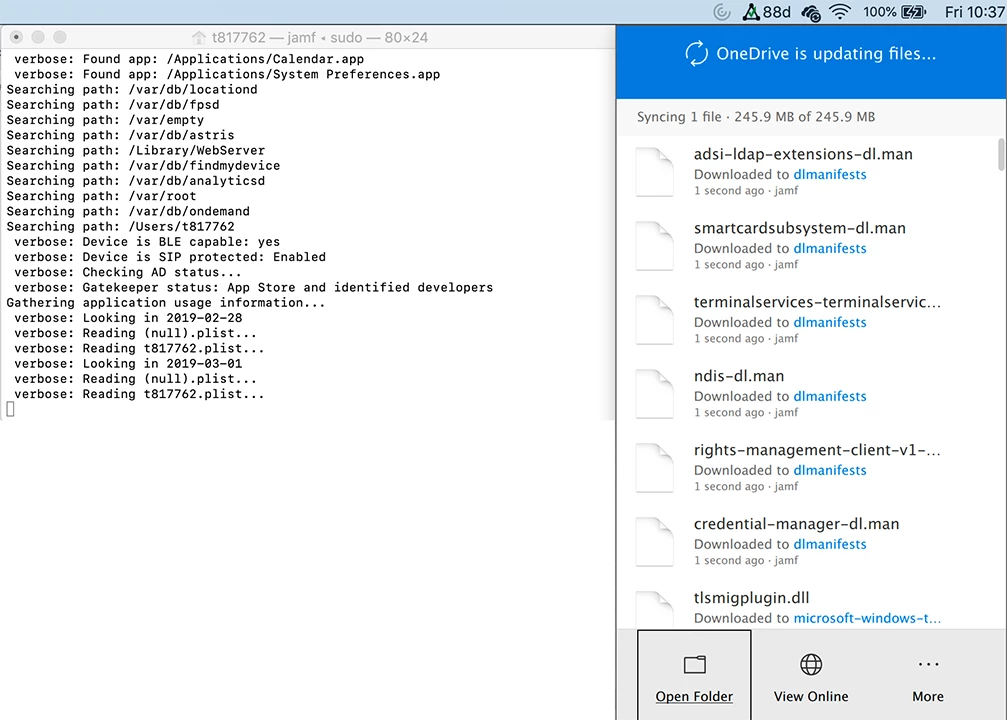Click Terminal line Gatekeeper status
The height and width of the screenshot is (720, 1007).
254,287
